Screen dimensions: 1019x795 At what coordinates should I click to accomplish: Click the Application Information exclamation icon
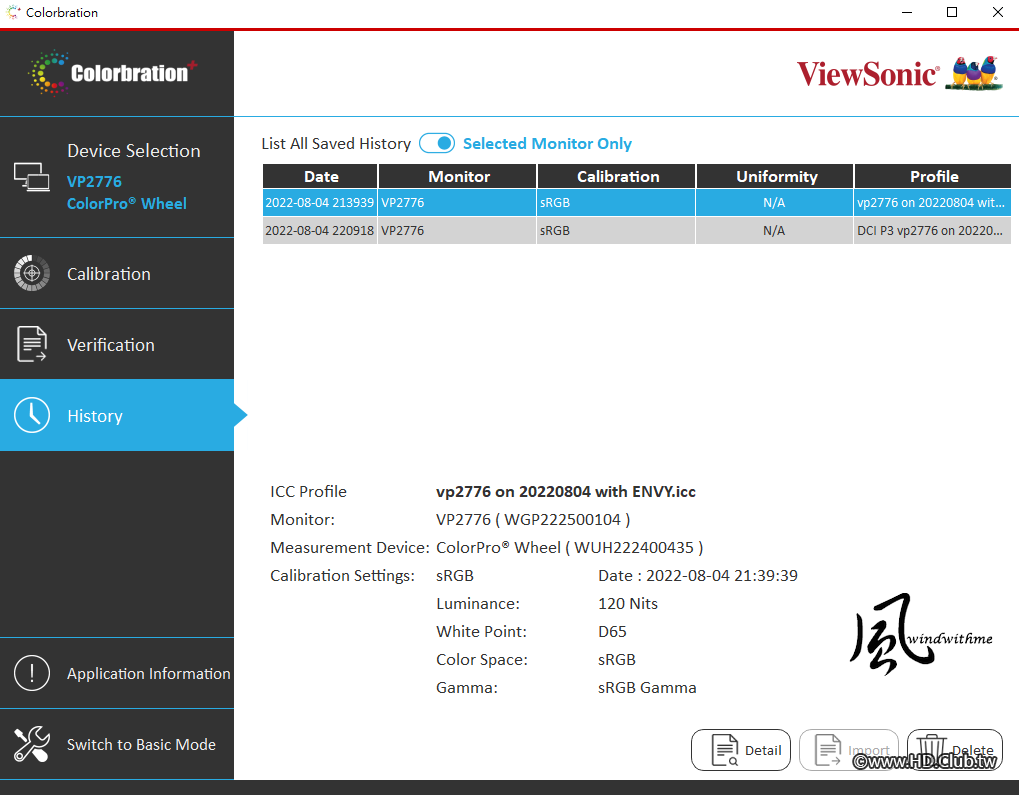click(x=31, y=673)
